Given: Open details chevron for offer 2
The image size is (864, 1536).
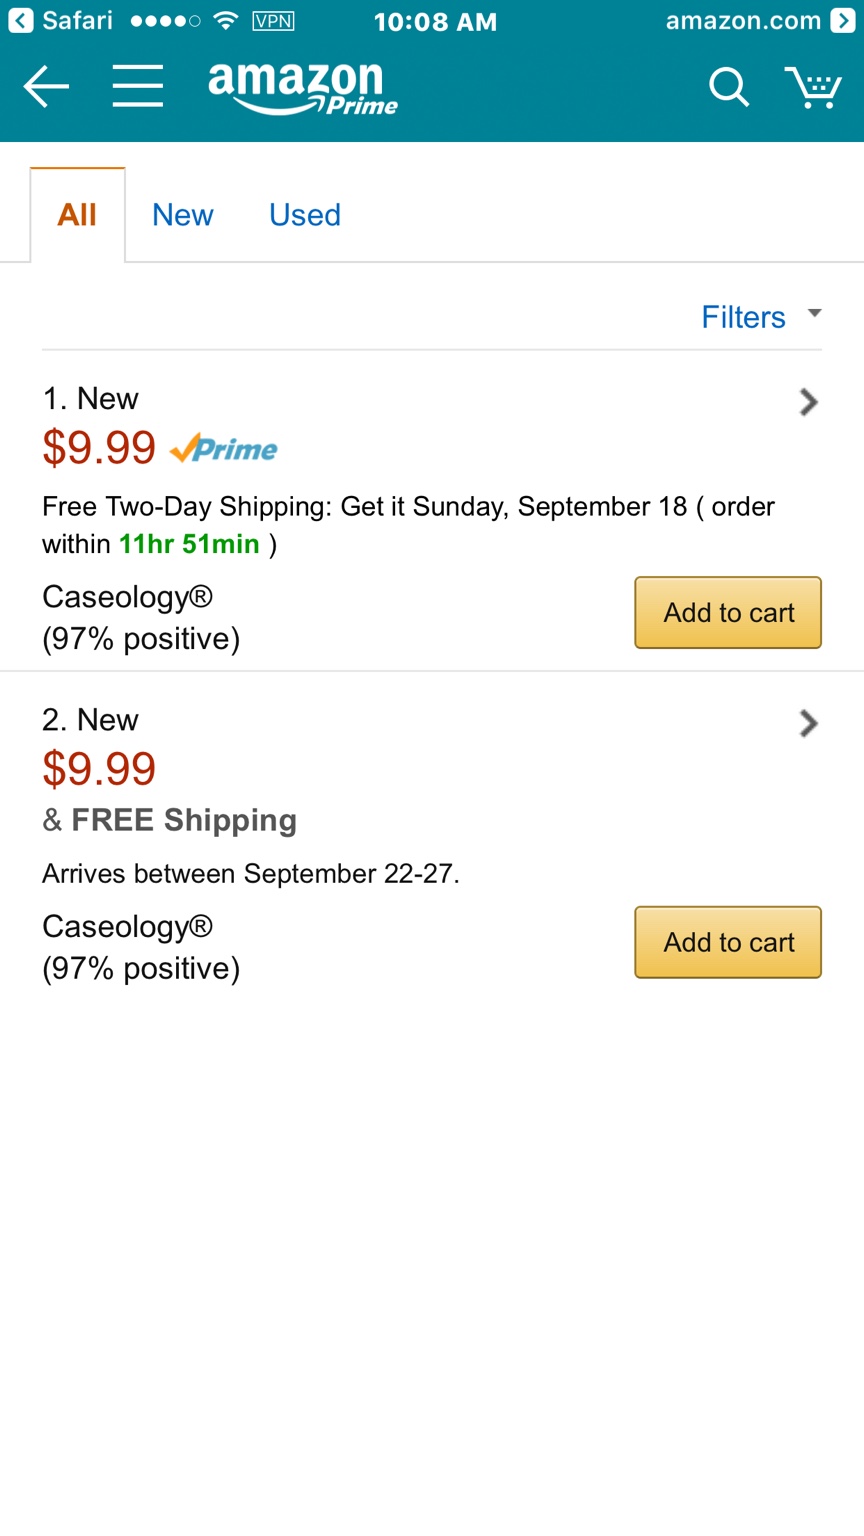Looking at the screenshot, I should pos(808,723).
